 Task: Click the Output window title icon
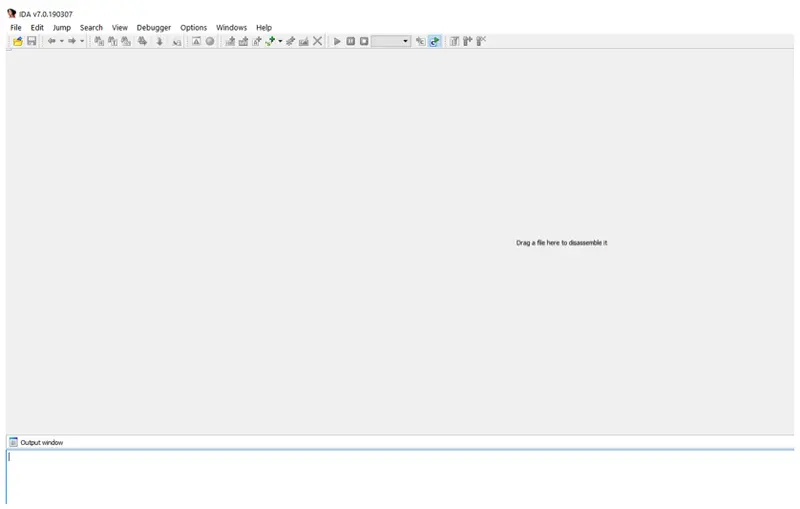coord(13,442)
